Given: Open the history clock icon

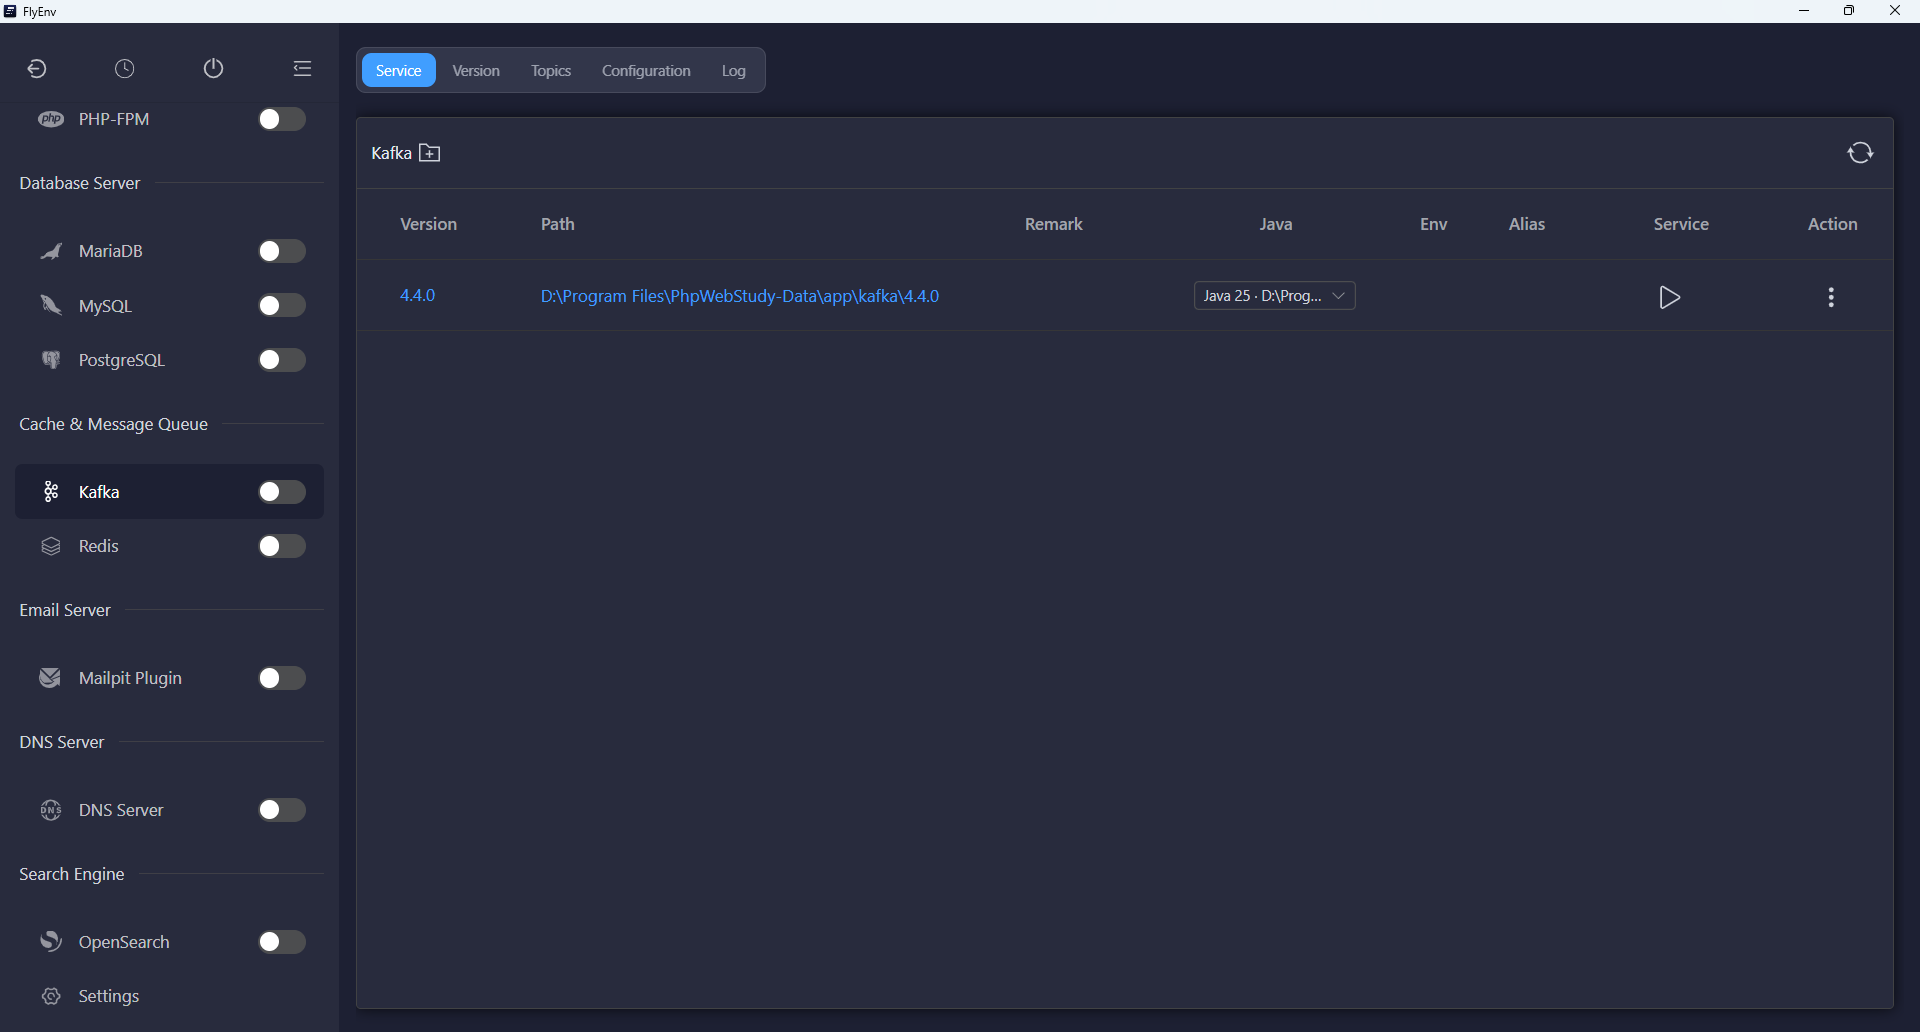Looking at the screenshot, I should coord(125,68).
